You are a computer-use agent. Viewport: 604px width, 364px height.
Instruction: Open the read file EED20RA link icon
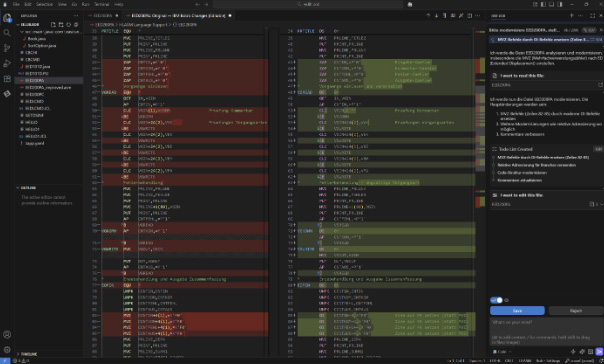(x=600, y=85)
